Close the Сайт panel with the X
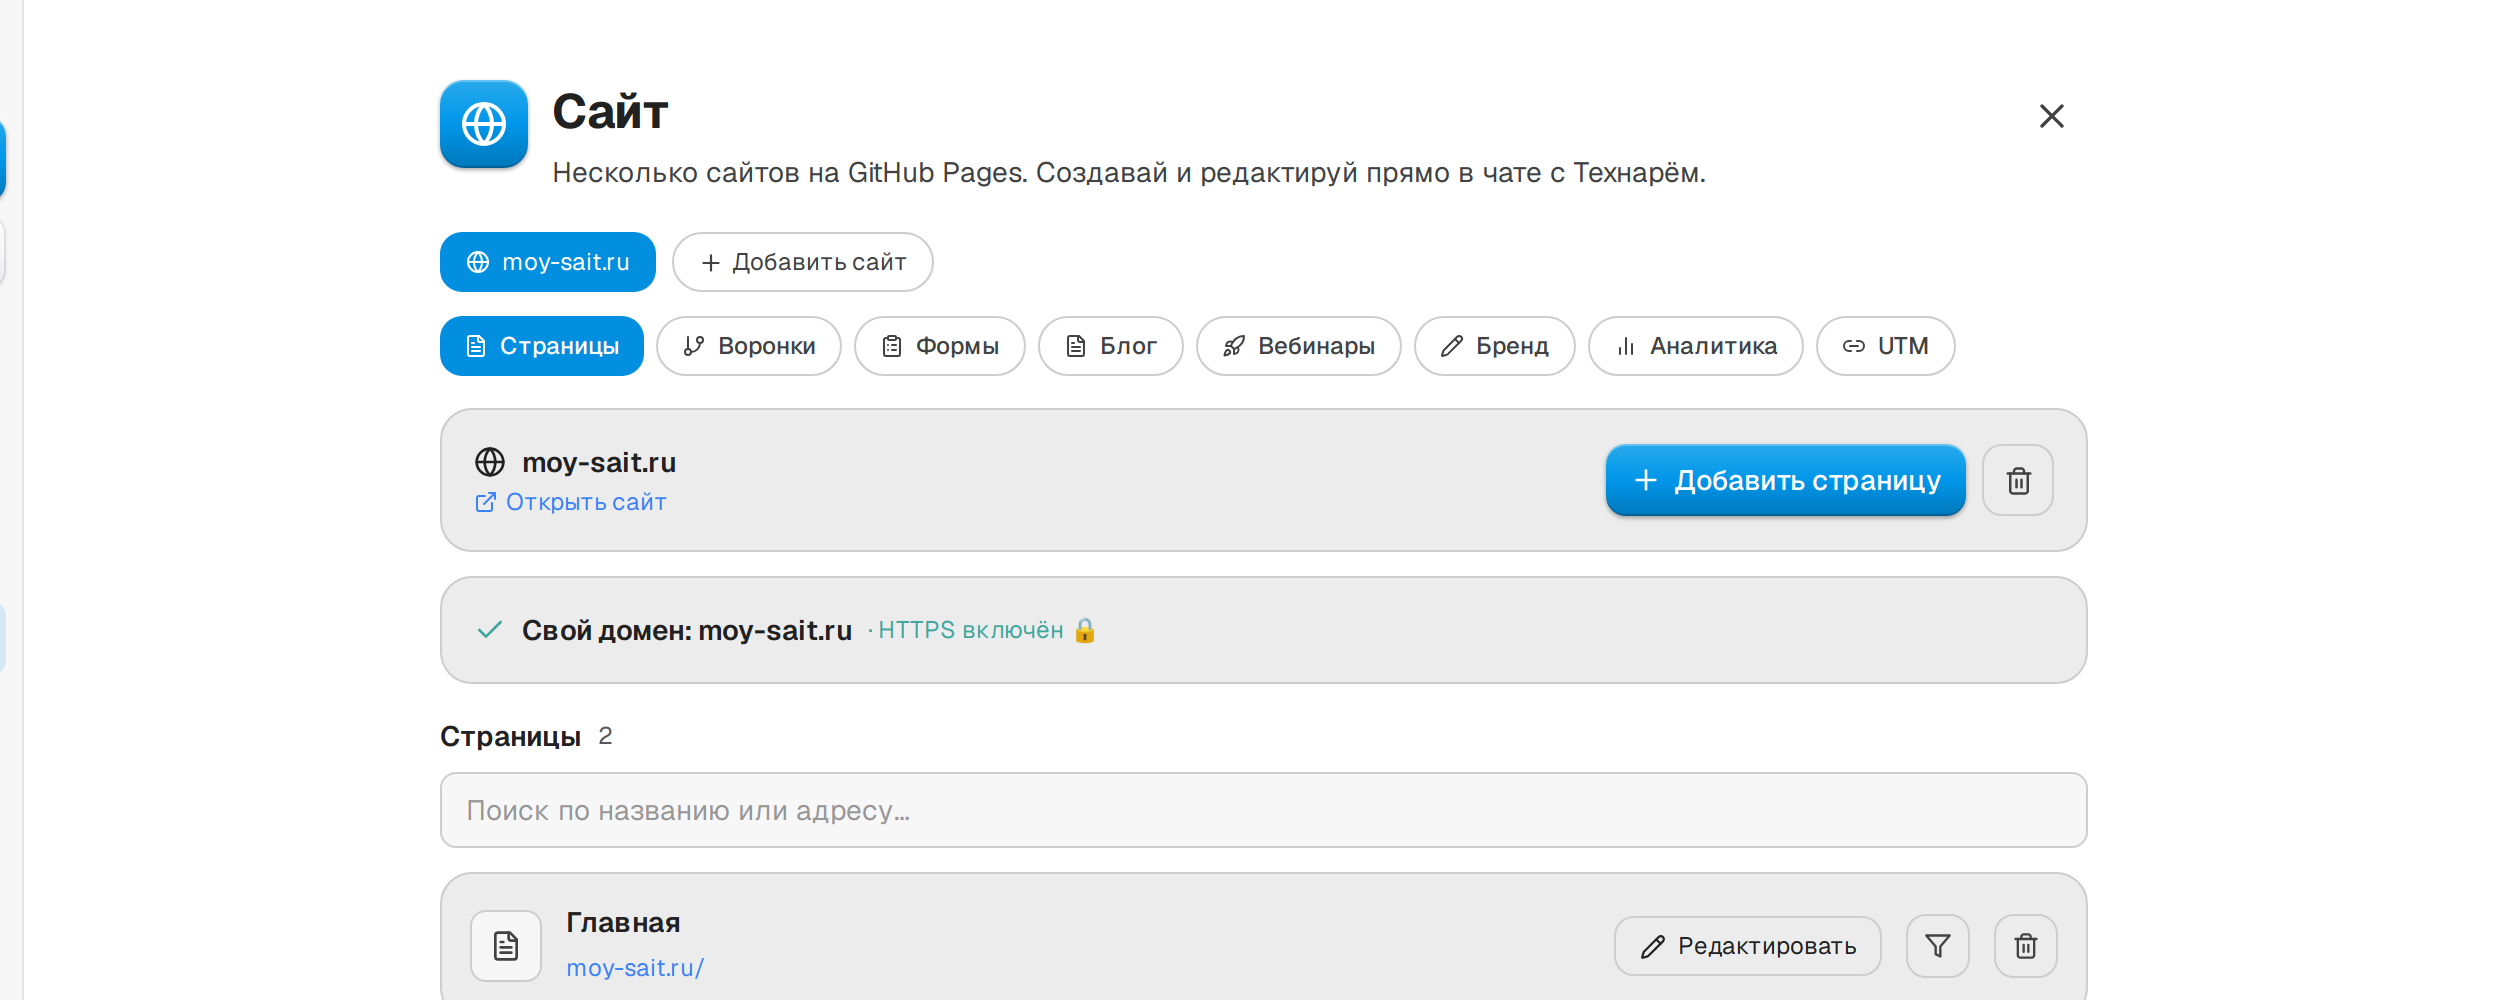 click(x=2051, y=116)
